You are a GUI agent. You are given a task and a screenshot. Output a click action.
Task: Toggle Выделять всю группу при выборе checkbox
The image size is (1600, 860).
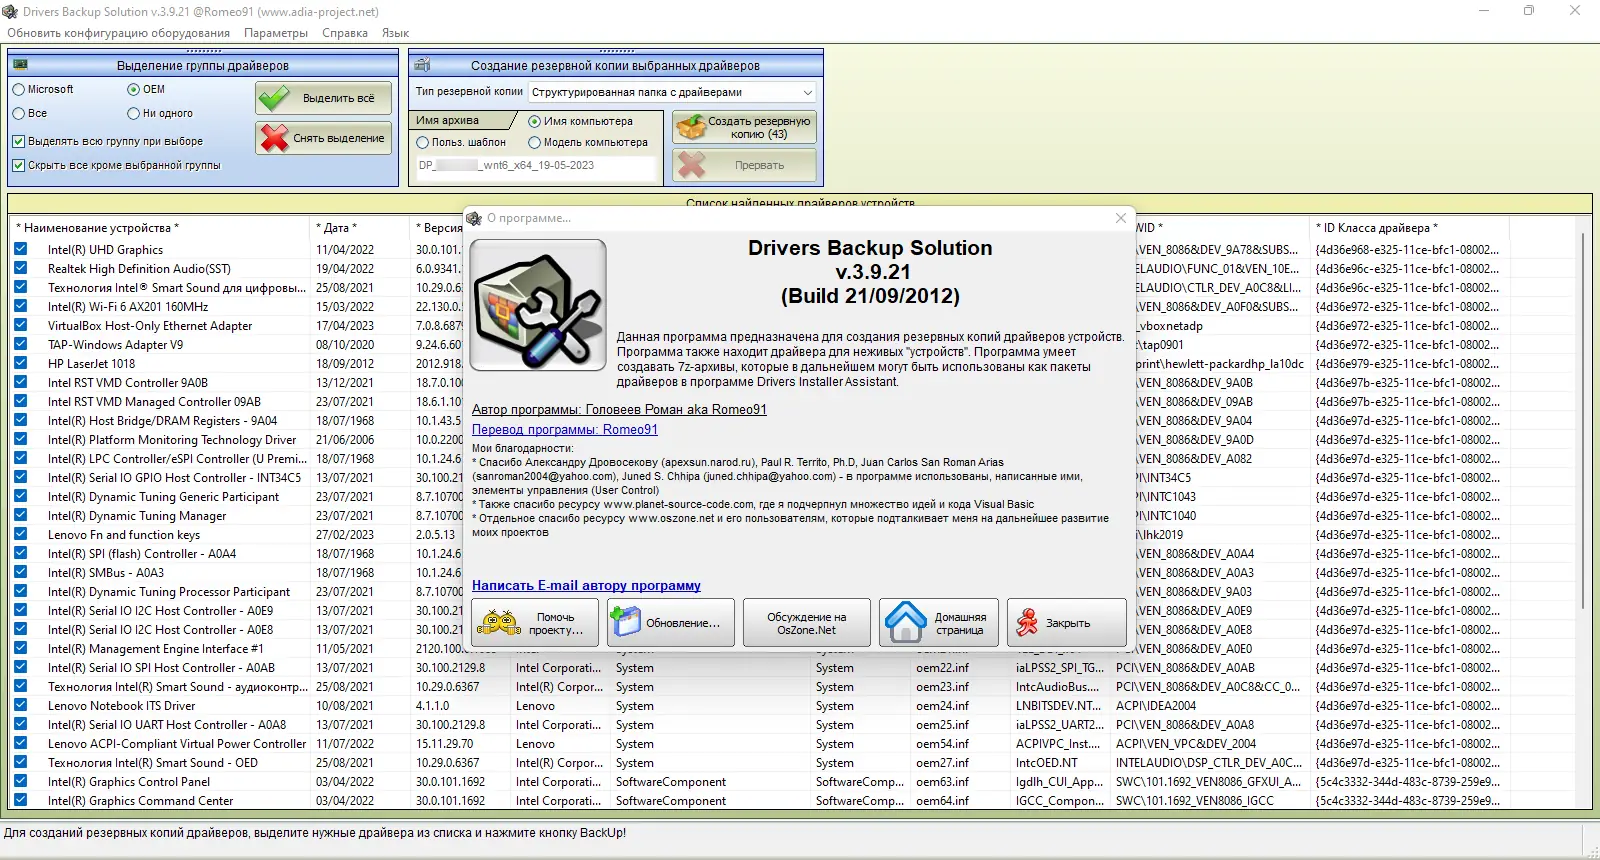tap(18, 141)
